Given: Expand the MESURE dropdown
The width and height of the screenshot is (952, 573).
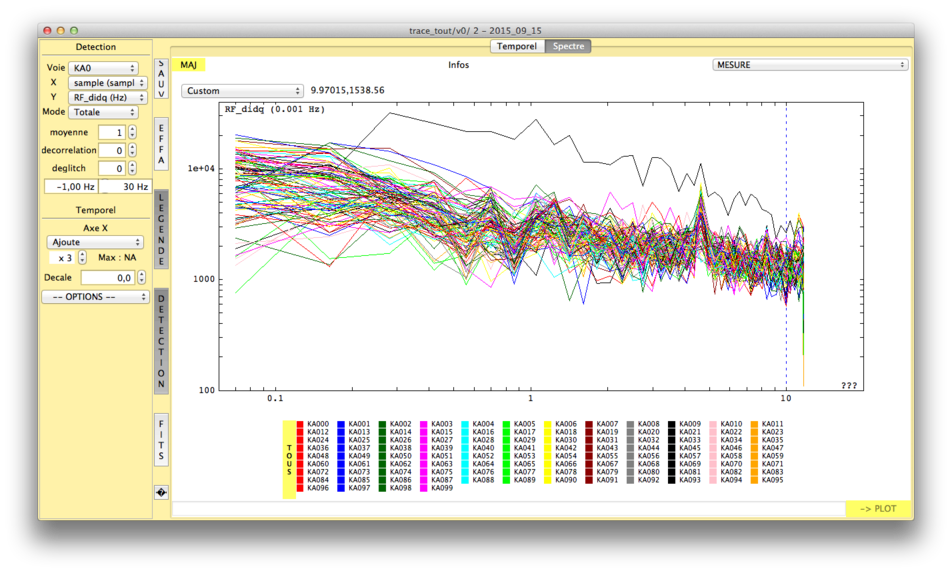Looking at the screenshot, I should tap(810, 65).
